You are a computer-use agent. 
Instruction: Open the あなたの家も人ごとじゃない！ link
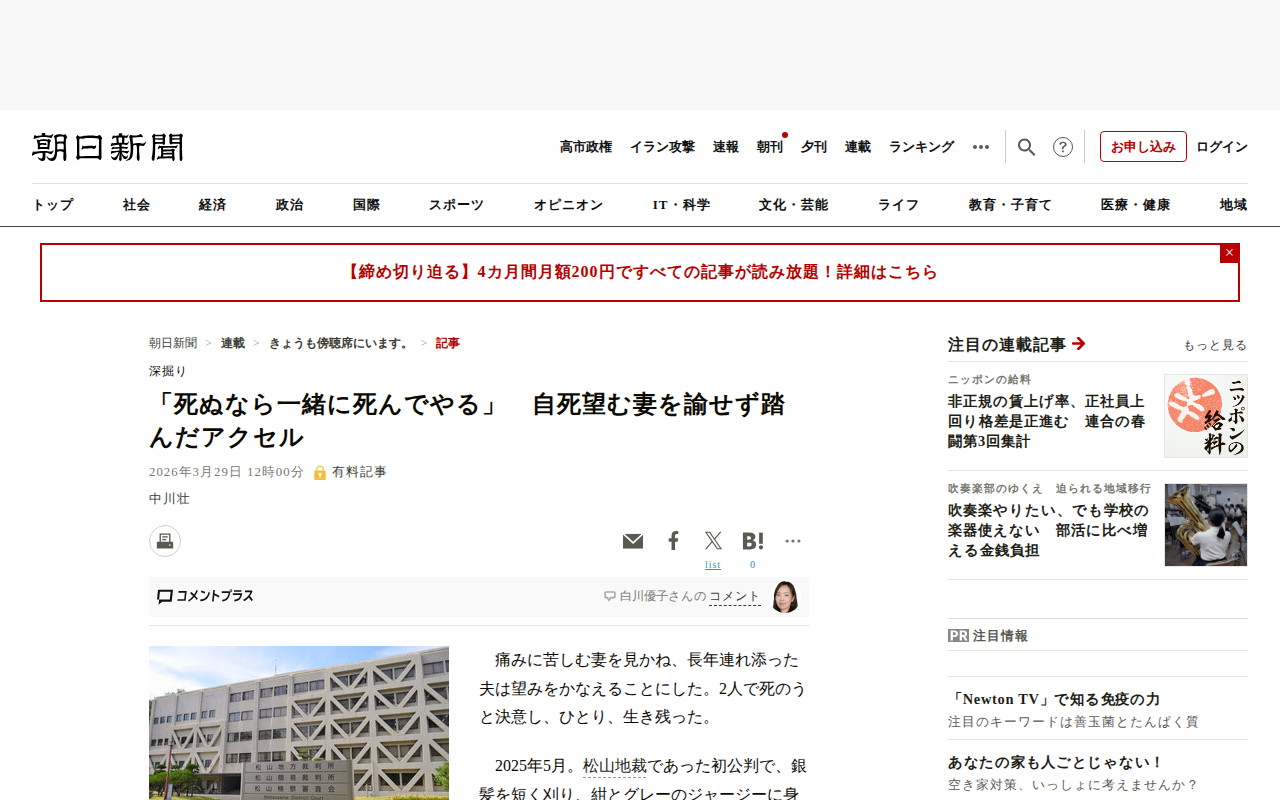point(1056,763)
